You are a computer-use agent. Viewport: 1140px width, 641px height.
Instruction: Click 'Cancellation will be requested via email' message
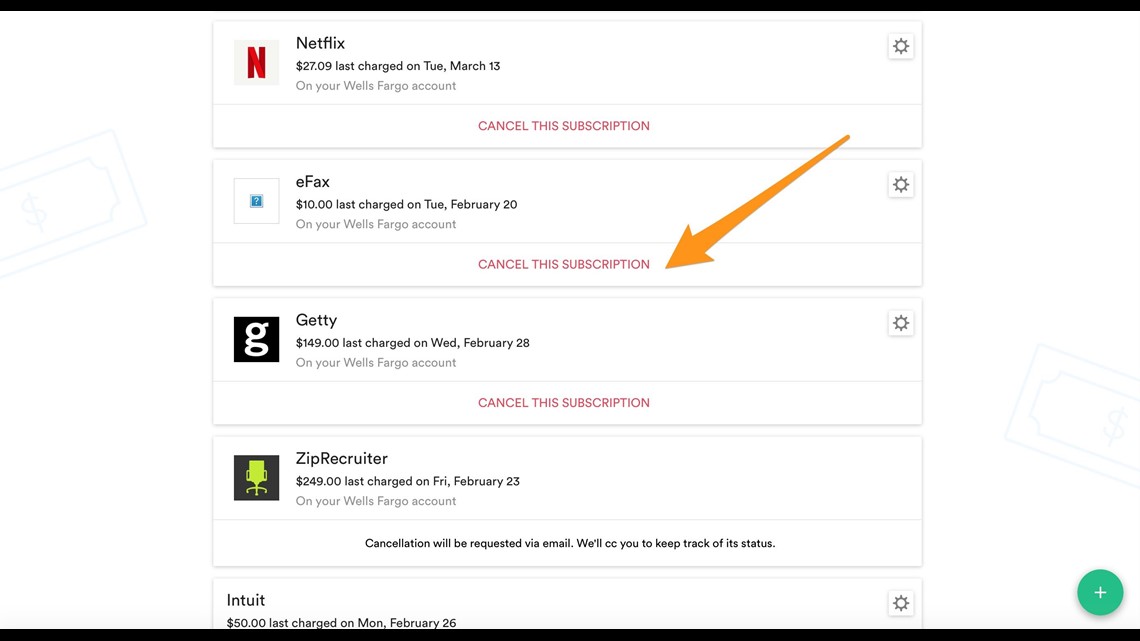pyautogui.click(x=570, y=544)
